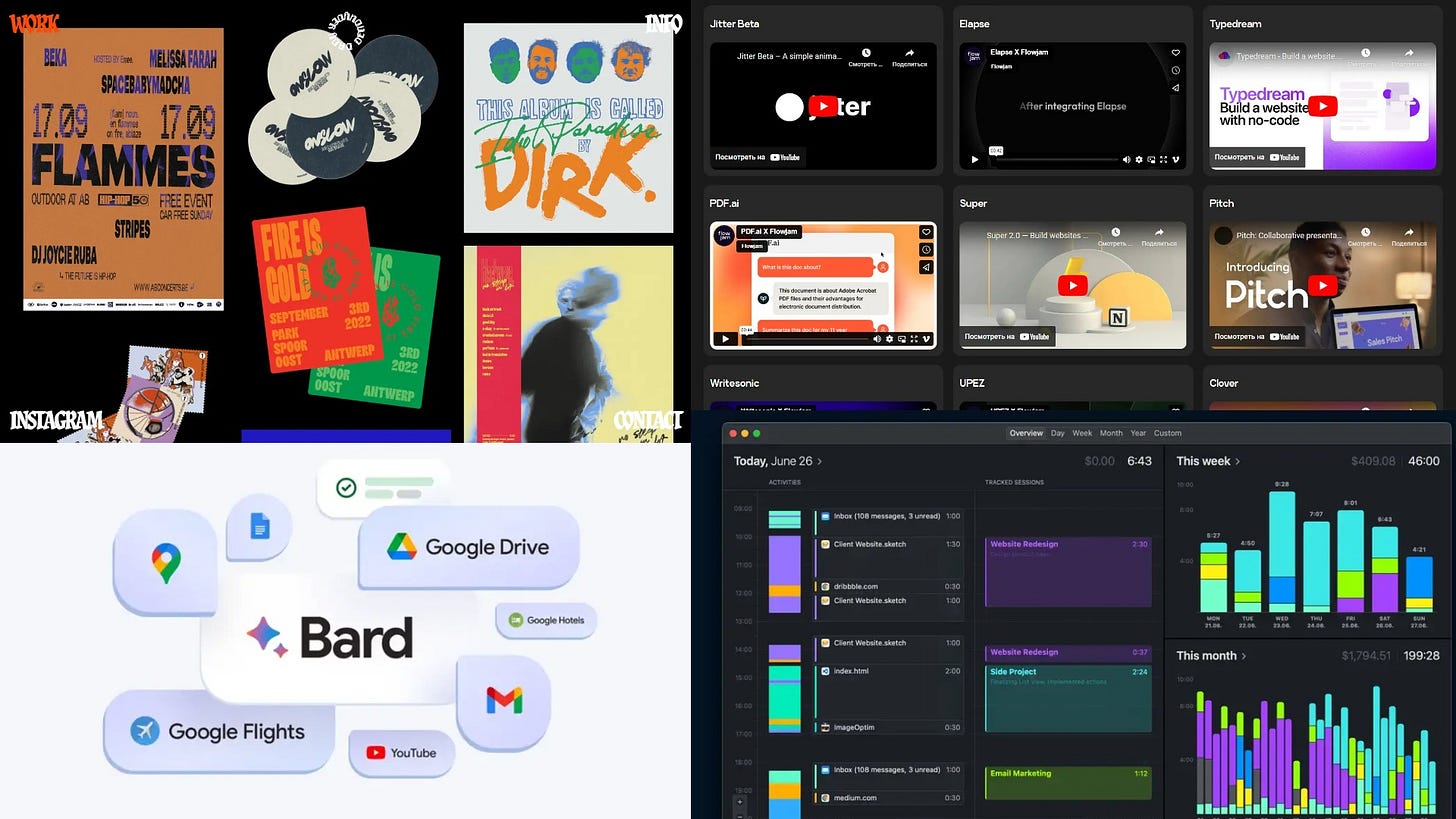Click watch later clock on Pitch video
1456x819 pixels.
(1366, 233)
